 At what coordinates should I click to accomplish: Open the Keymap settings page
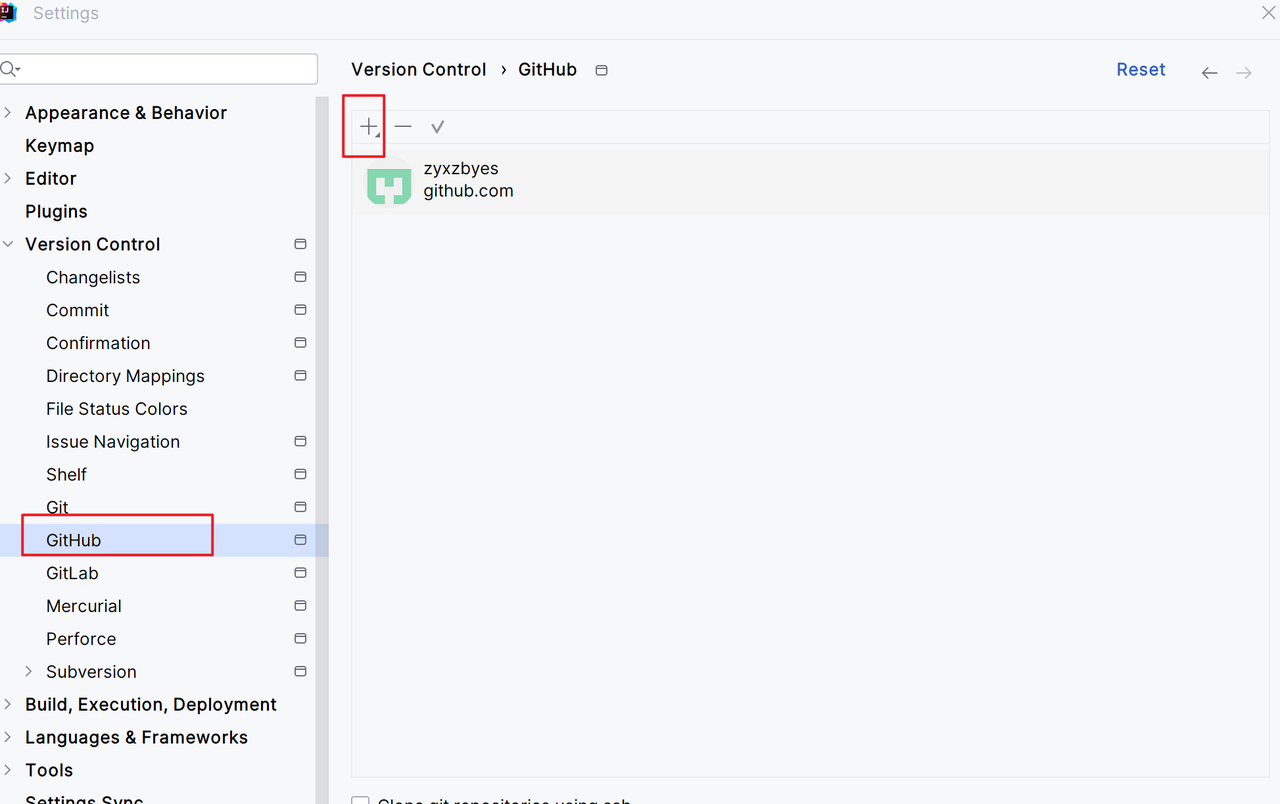[59, 146]
